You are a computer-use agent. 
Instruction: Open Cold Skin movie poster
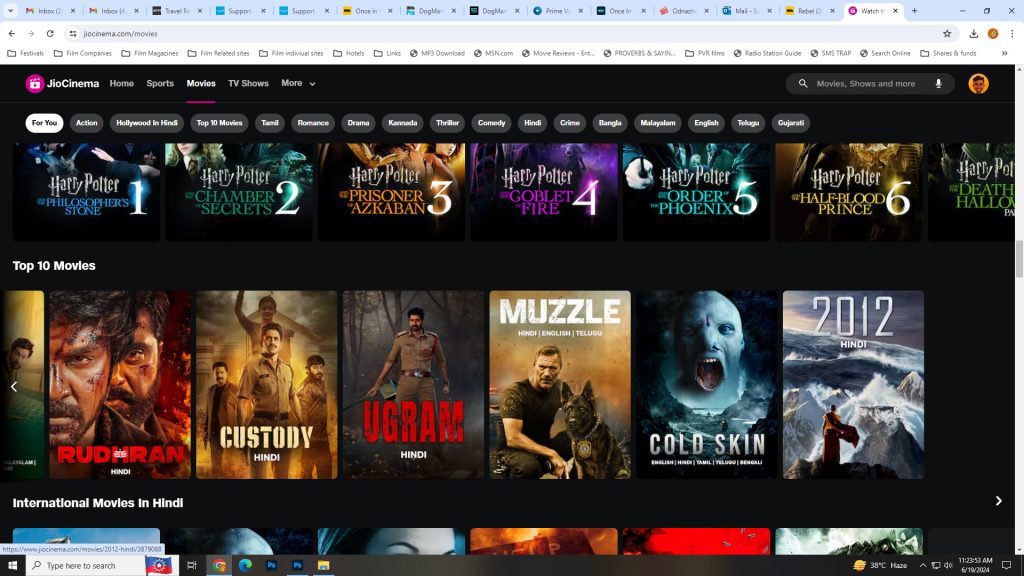tap(707, 385)
